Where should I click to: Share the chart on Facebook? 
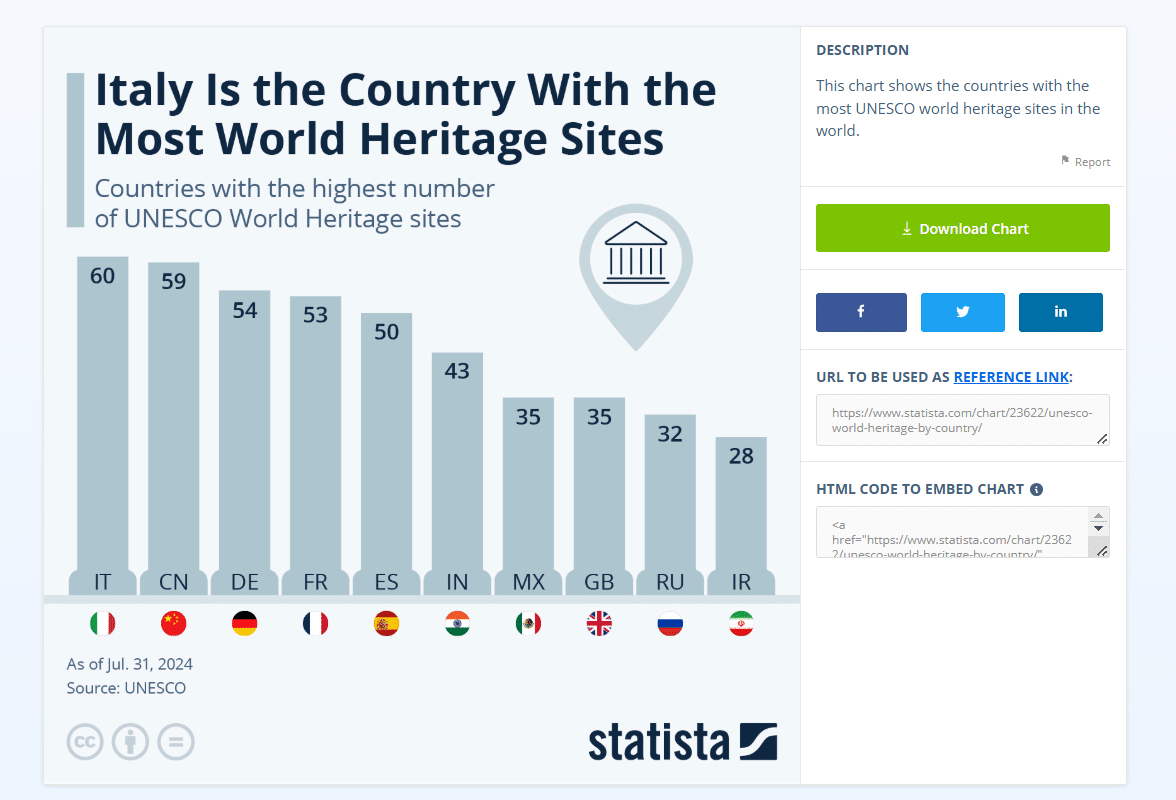click(860, 312)
